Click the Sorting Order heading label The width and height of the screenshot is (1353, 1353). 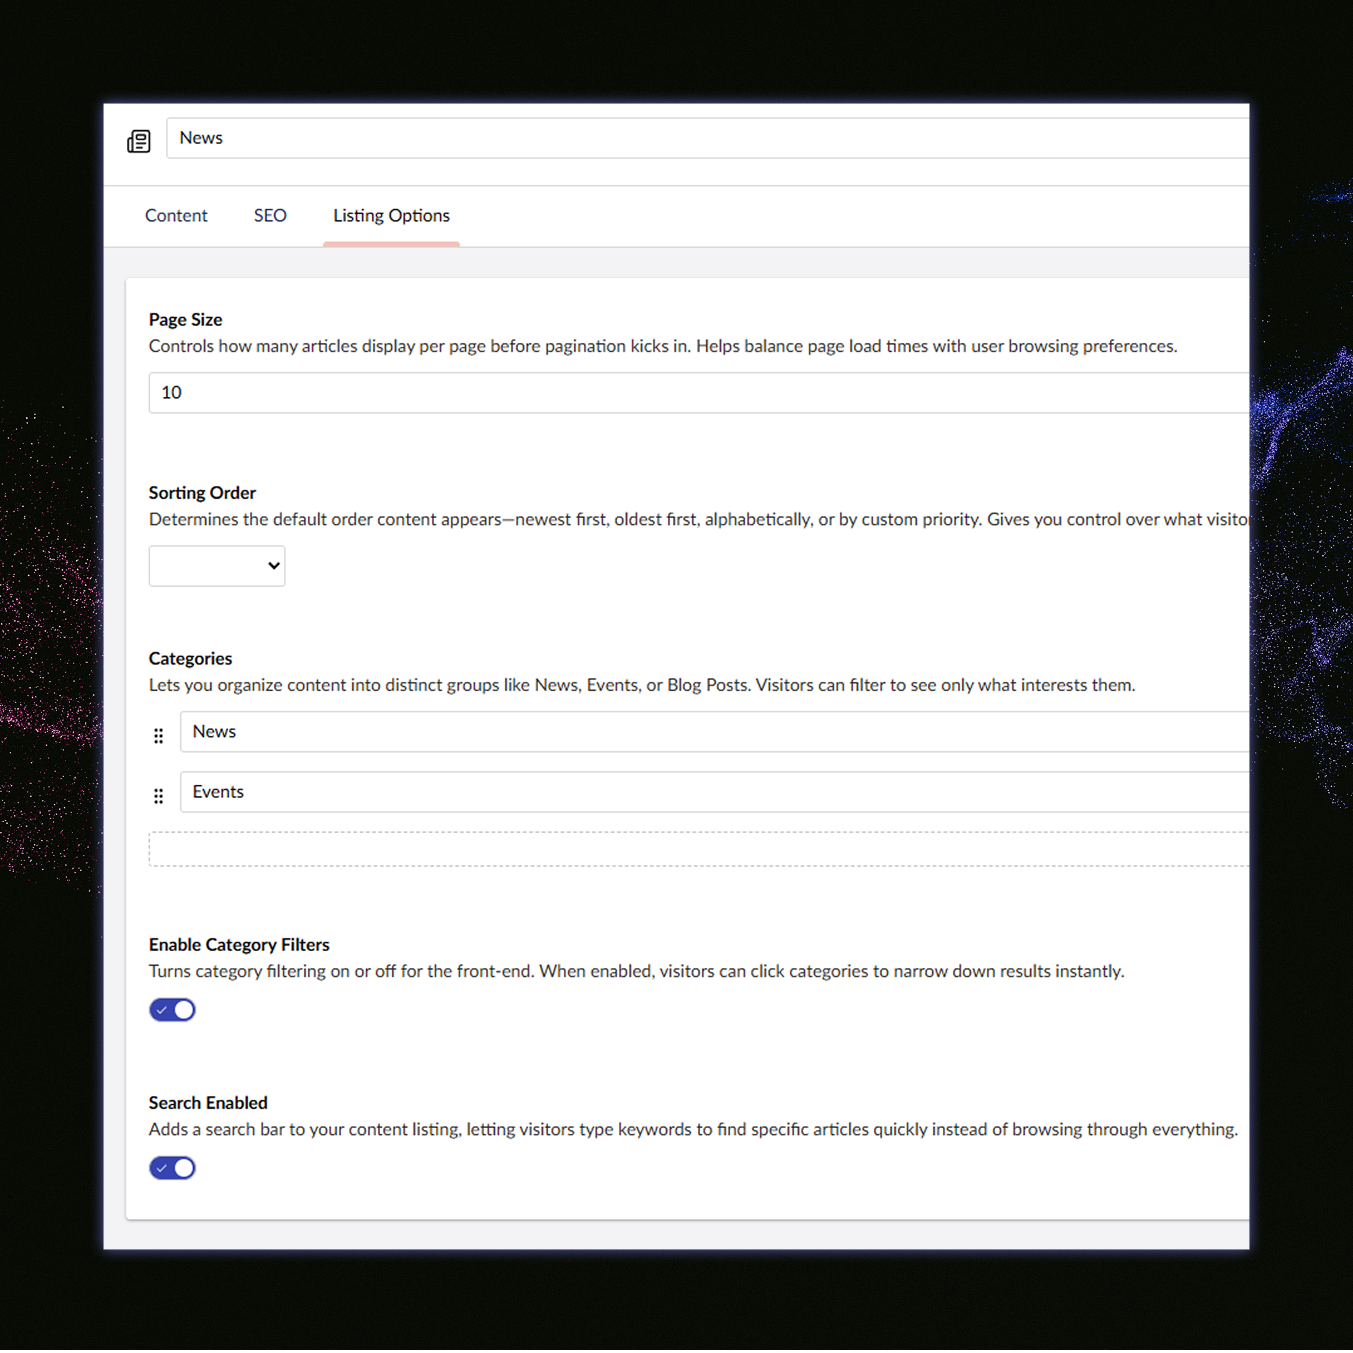point(202,493)
